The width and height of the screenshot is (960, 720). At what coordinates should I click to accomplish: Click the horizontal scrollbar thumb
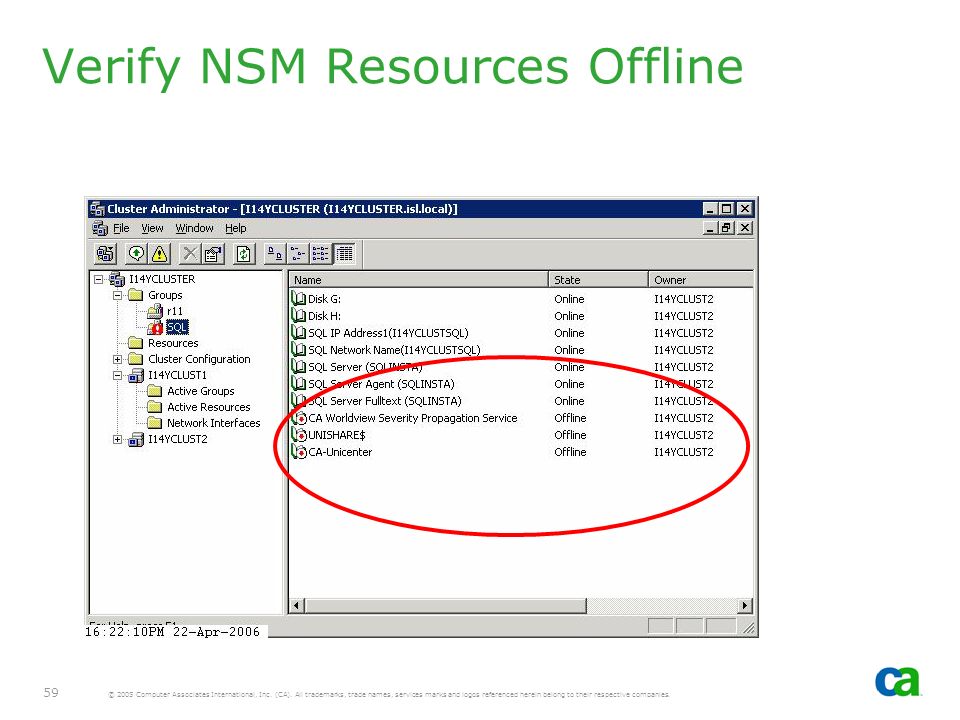(x=445, y=606)
